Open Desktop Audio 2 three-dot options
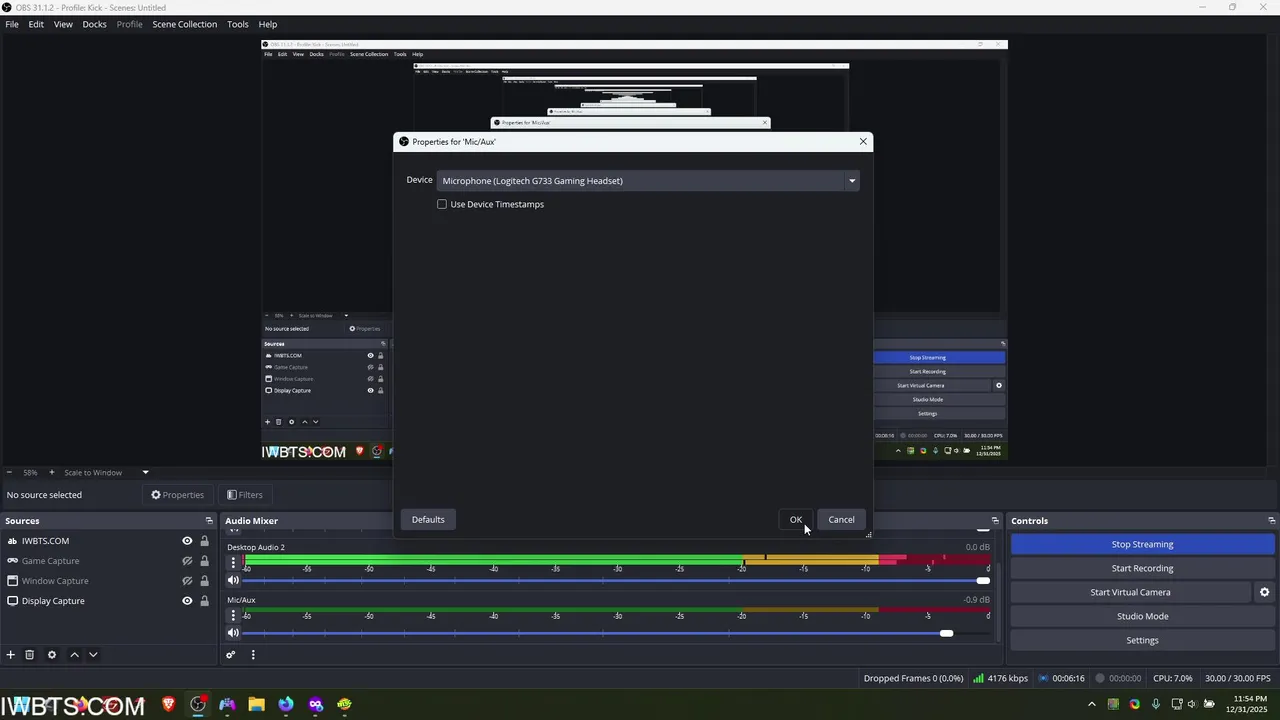 [x=233, y=563]
